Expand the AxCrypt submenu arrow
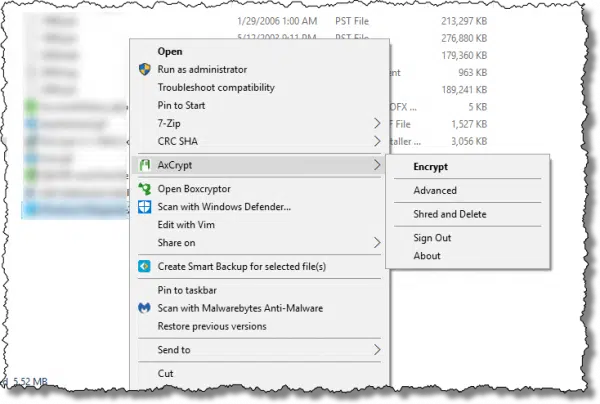Image resolution: width=600 pixels, height=404 pixels. click(377, 165)
